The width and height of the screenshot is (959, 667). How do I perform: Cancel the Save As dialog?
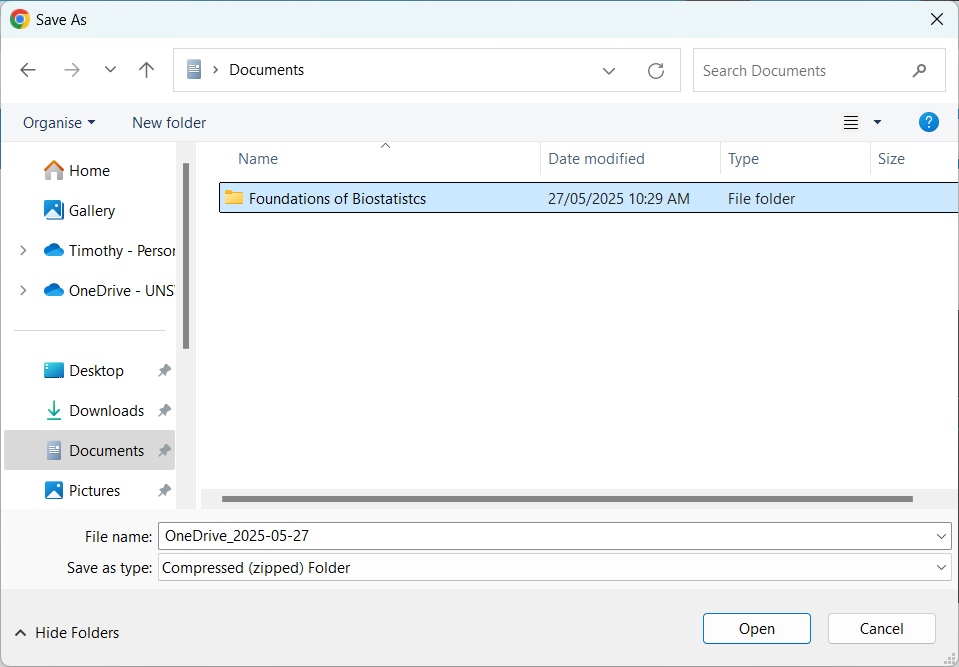point(881,629)
